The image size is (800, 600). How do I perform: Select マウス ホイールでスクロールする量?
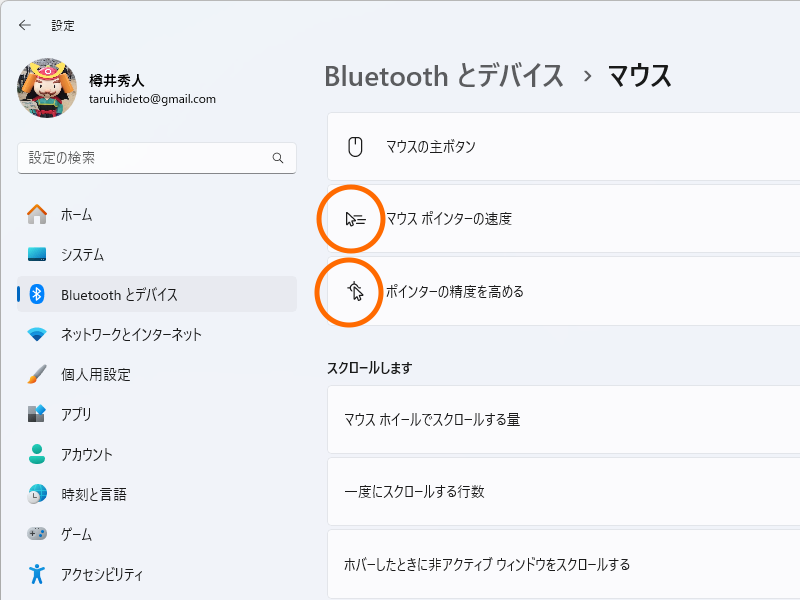[x=500, y=420]
